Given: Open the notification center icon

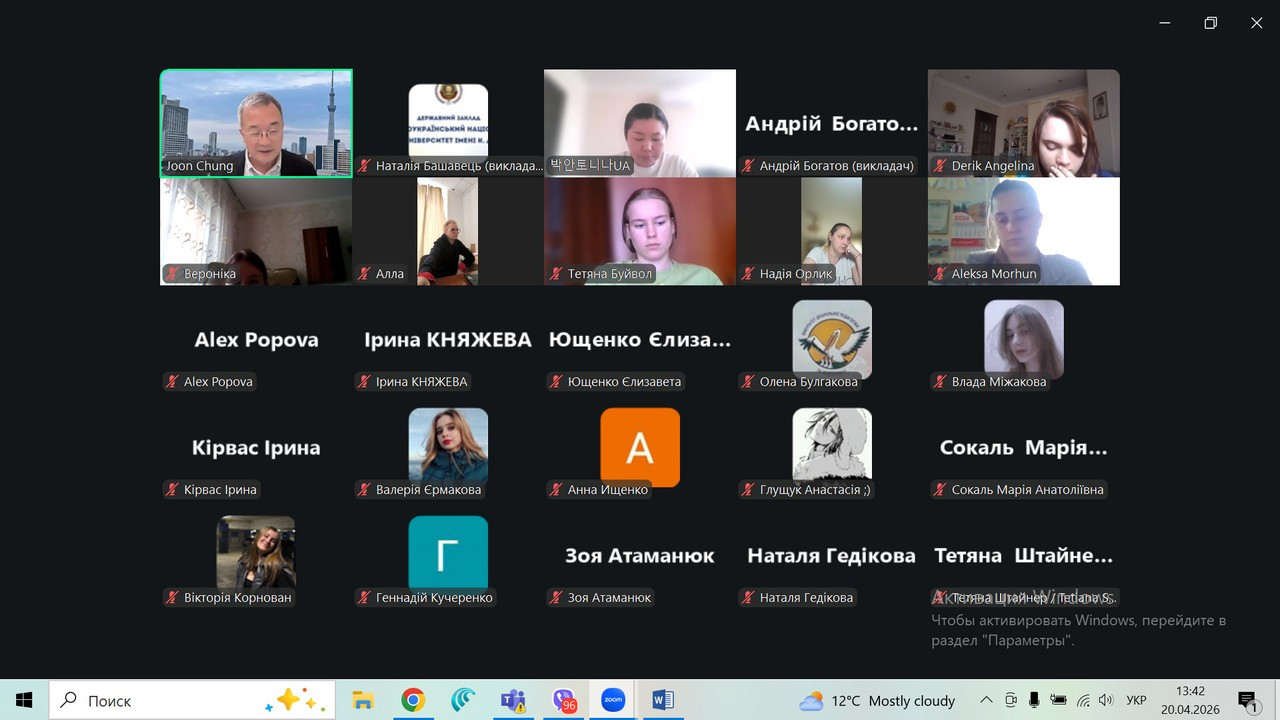Looking at the screenshot, I should (x=1247, y=700).
